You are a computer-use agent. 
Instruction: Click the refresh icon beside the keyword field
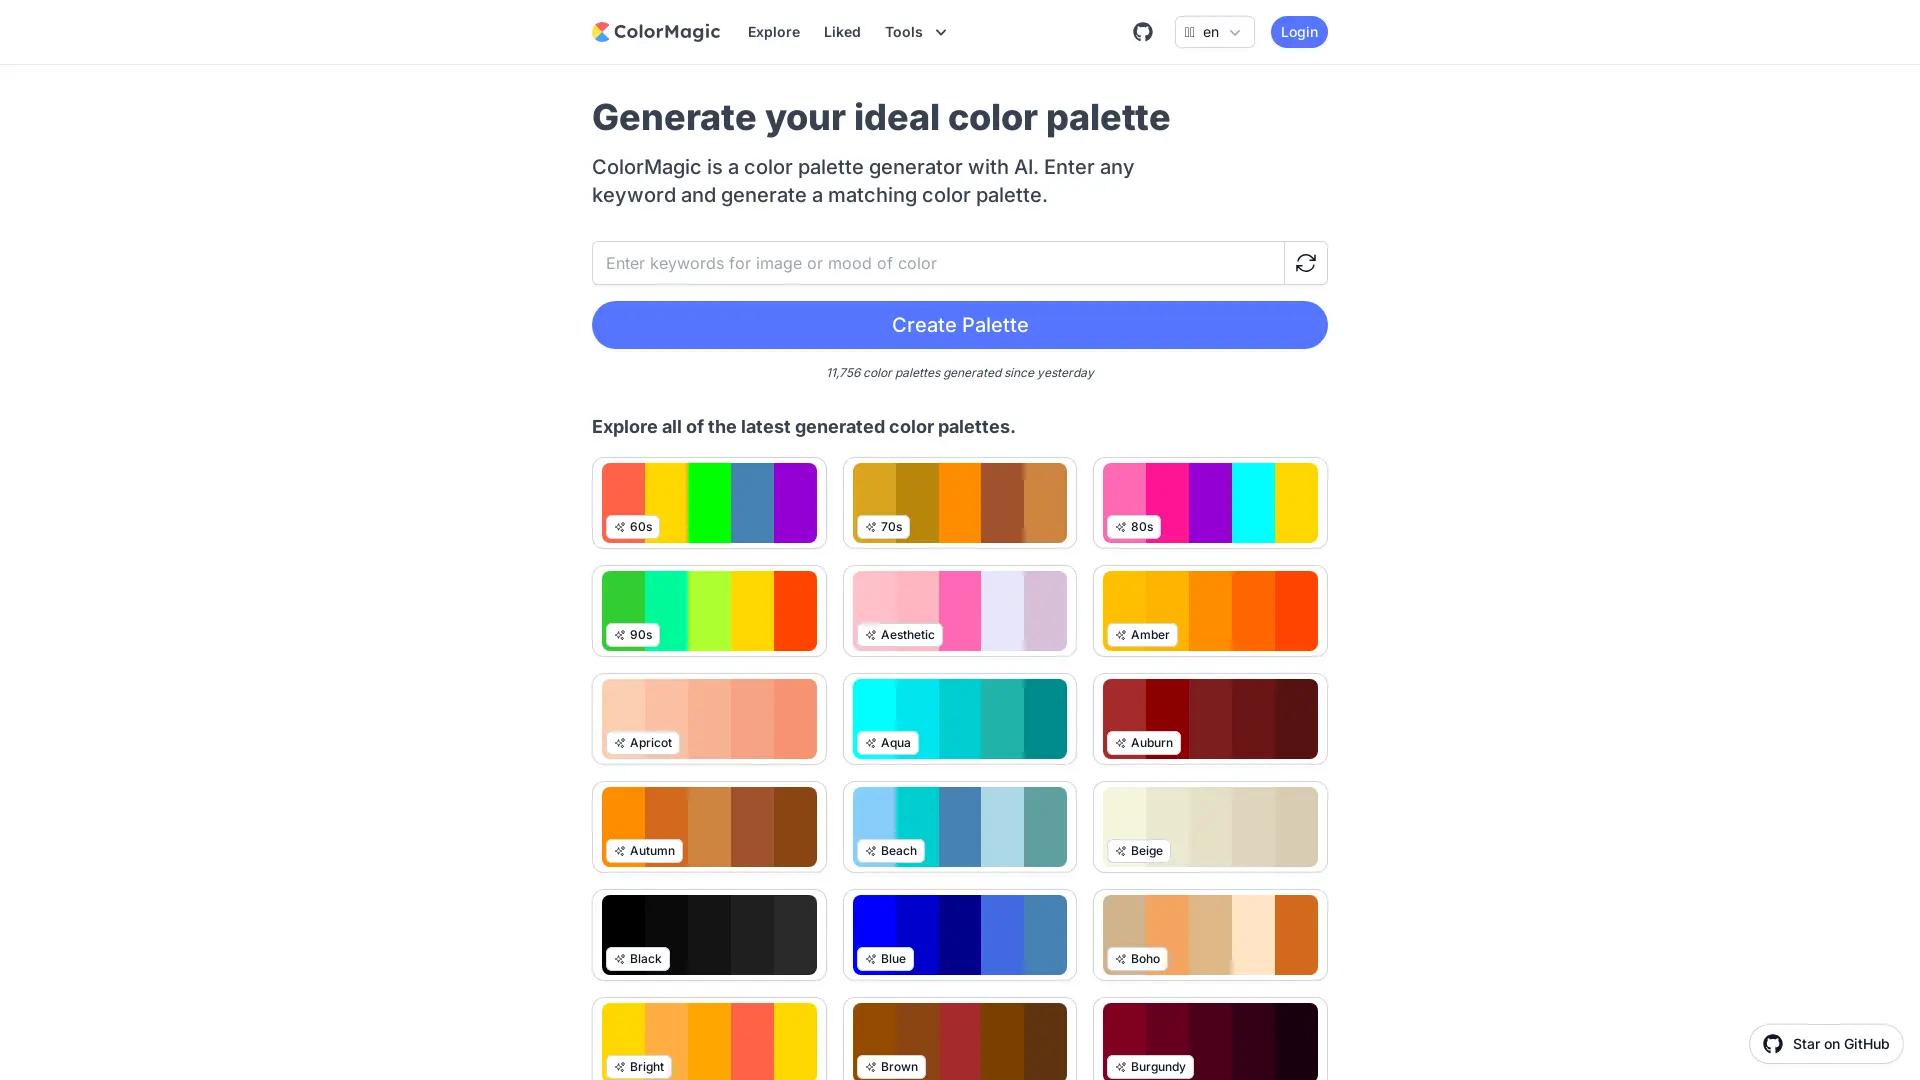point(1305,263)
